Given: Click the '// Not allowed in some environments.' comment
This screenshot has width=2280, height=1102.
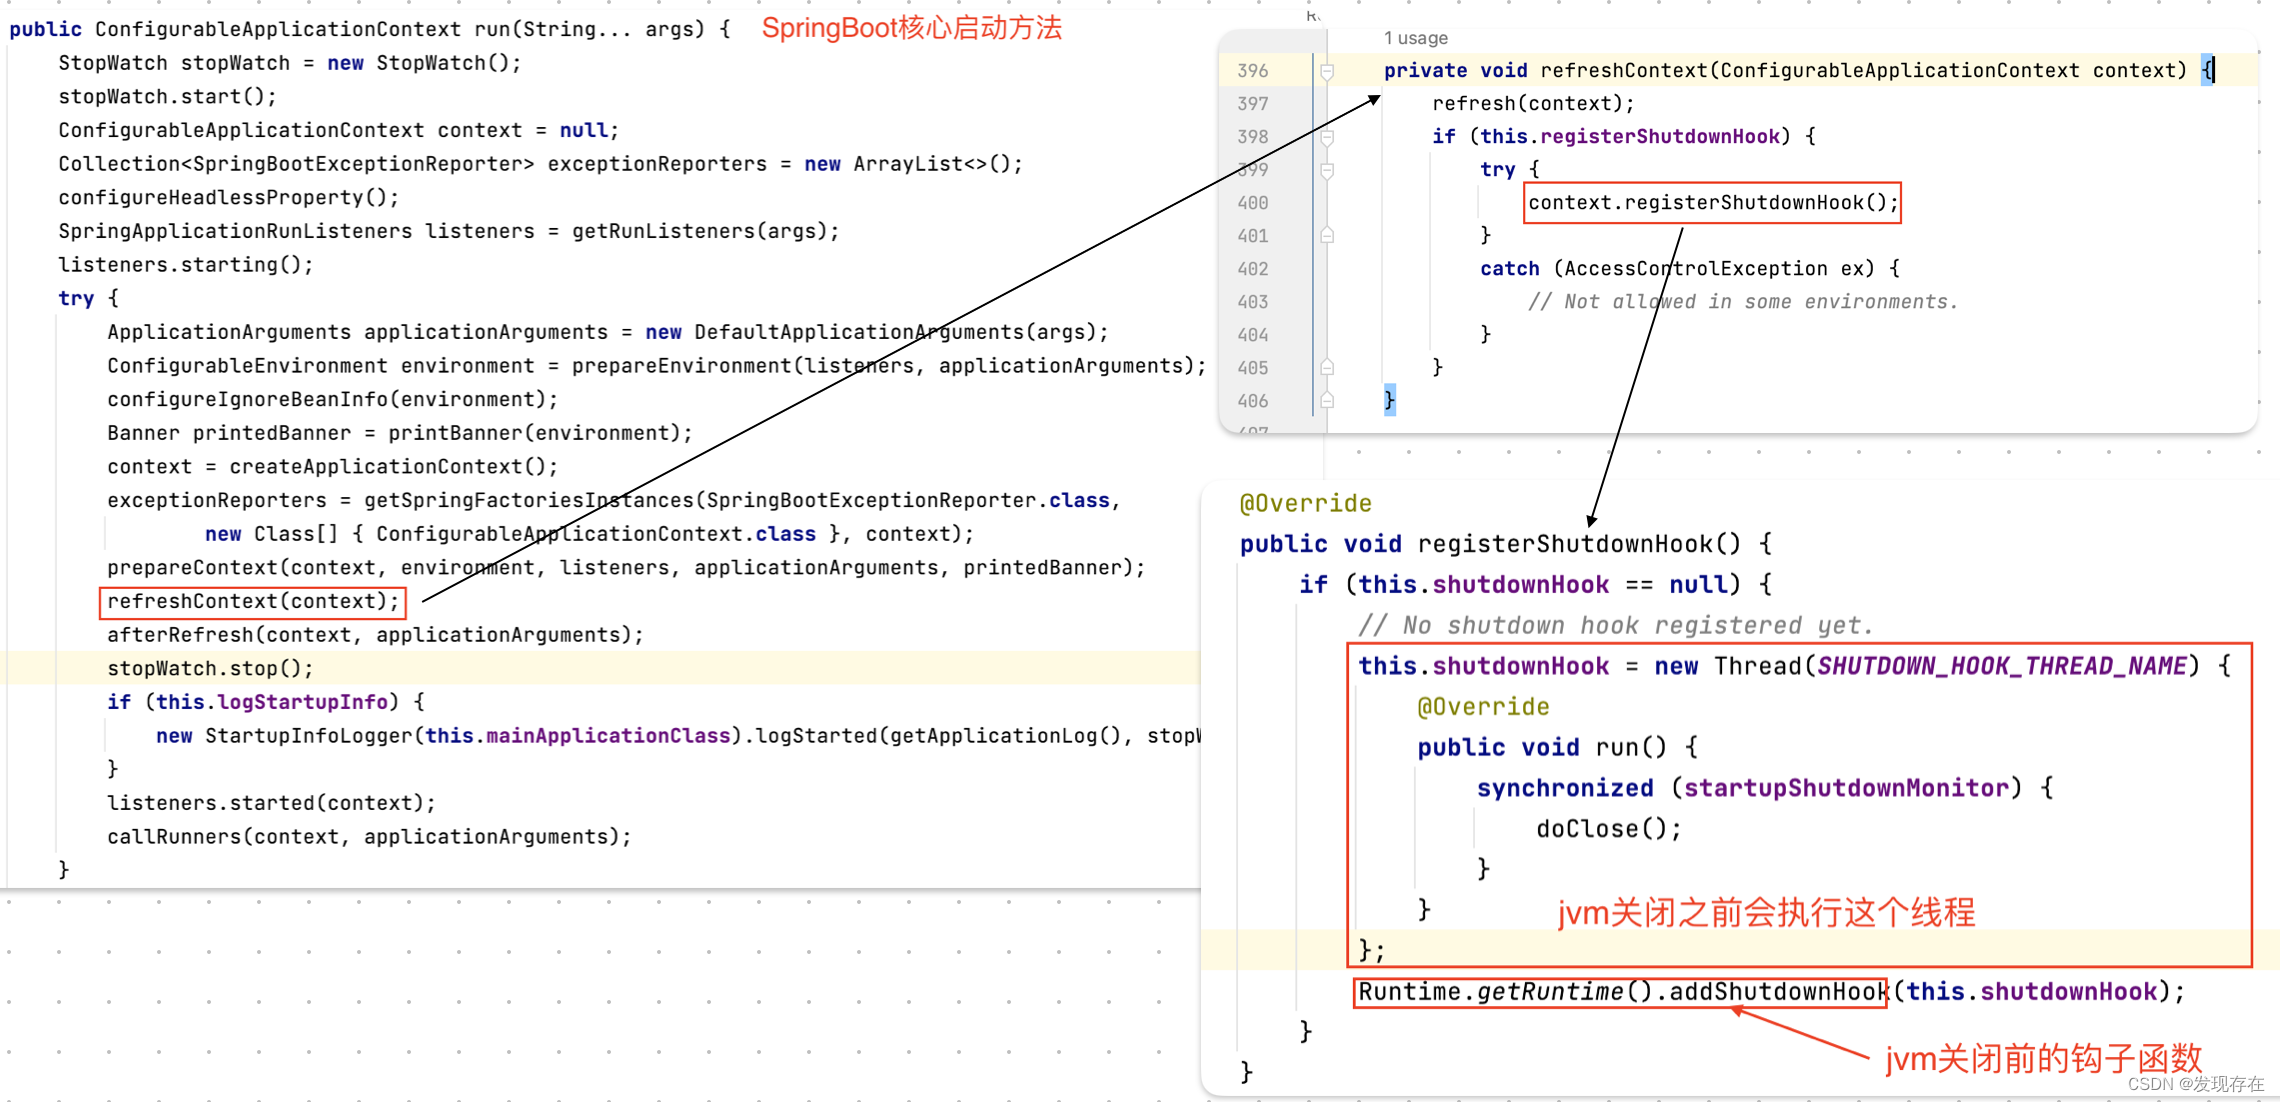Looking at the screenshot, I should pyautogui.click(x=1743, y=302).
